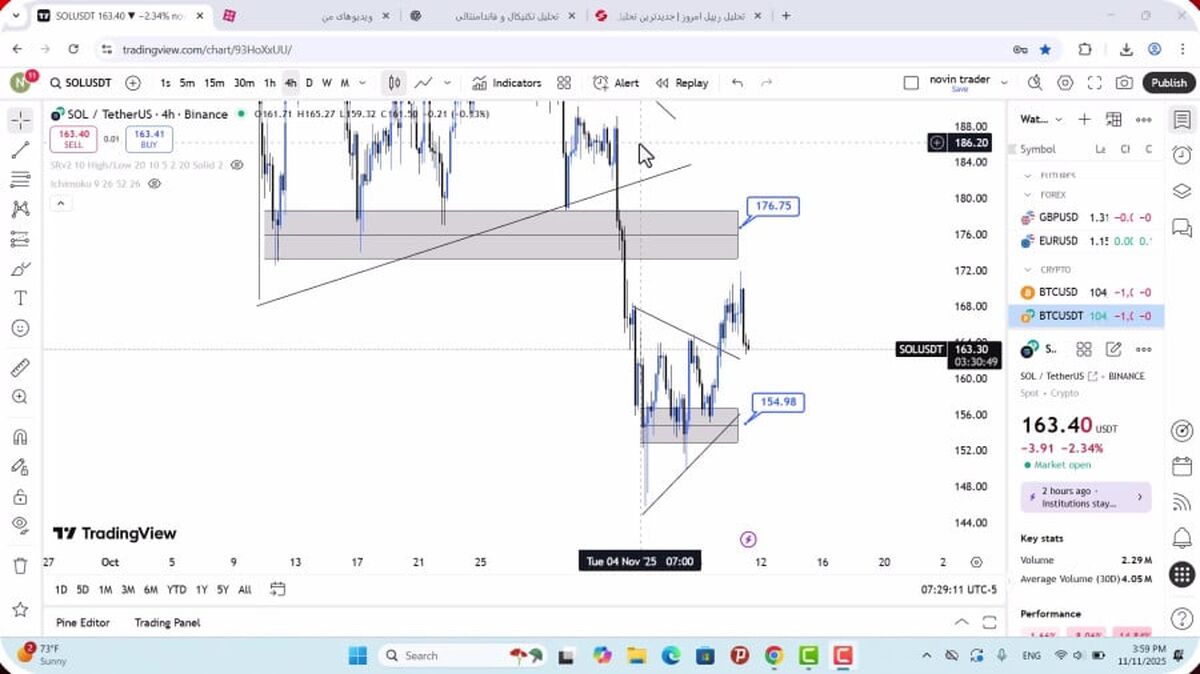Delete drawings with the trash icon
This screenshot has height=674, width=1200.
tap(20, 565)
